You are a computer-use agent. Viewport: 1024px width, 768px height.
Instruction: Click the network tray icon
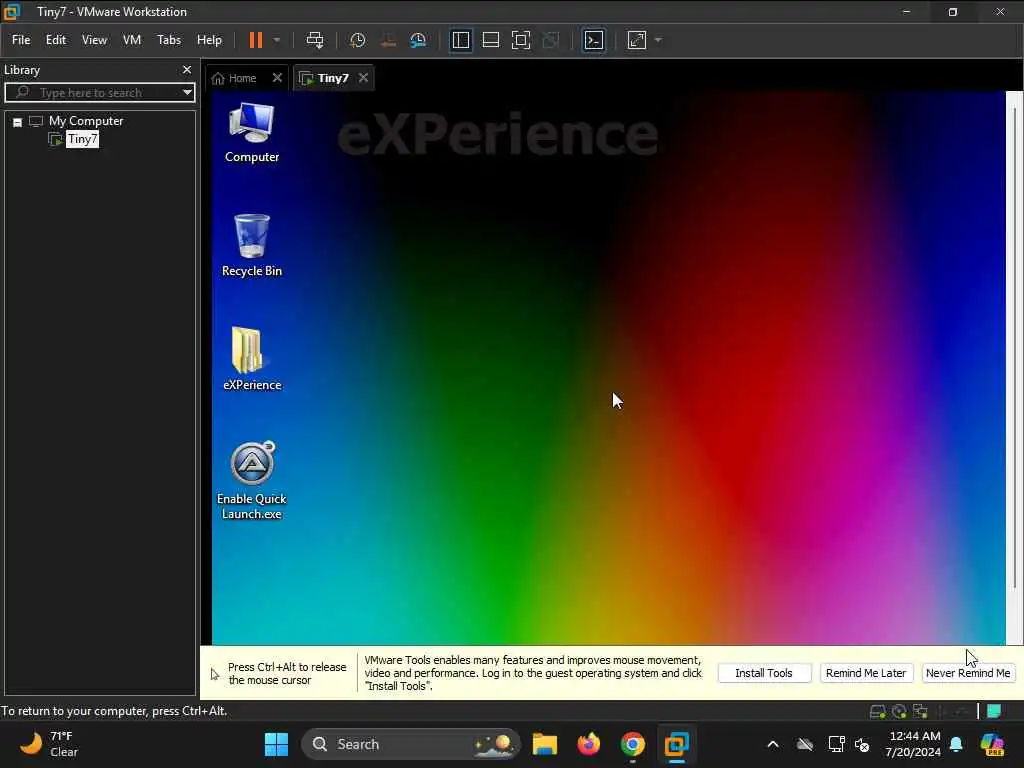point(836,744)
